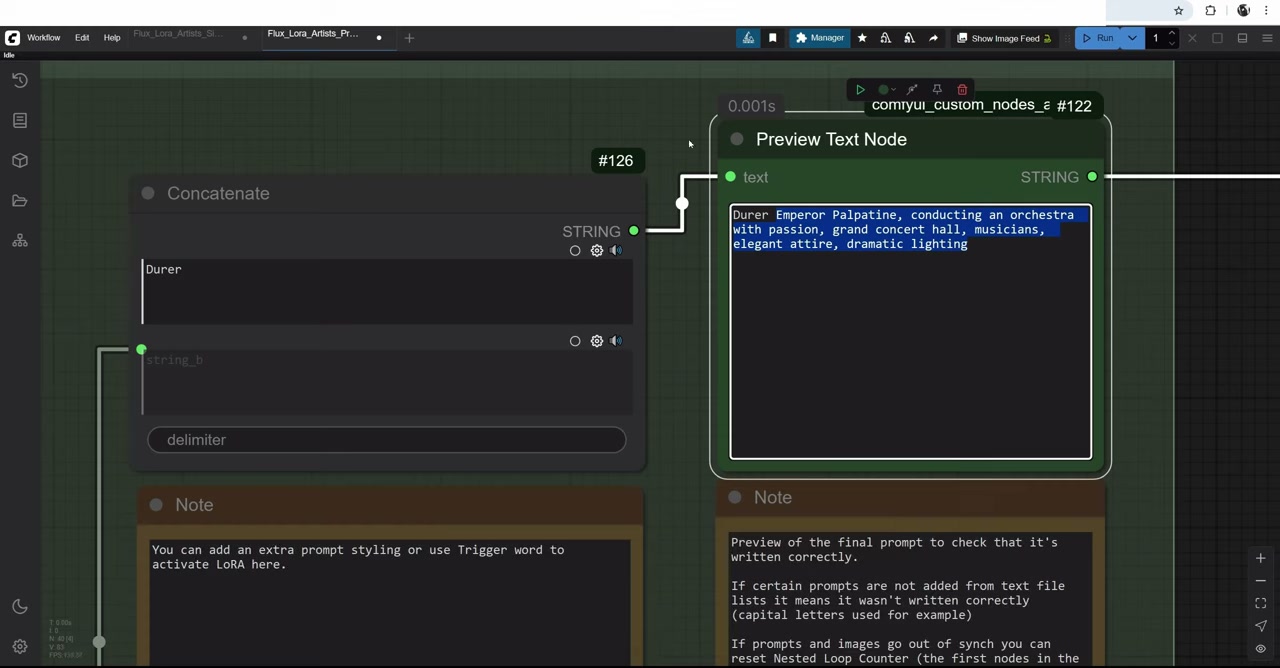Collapse the Preview Text Node
This screenshot has height=668, width=1280.
click(737, 139)
